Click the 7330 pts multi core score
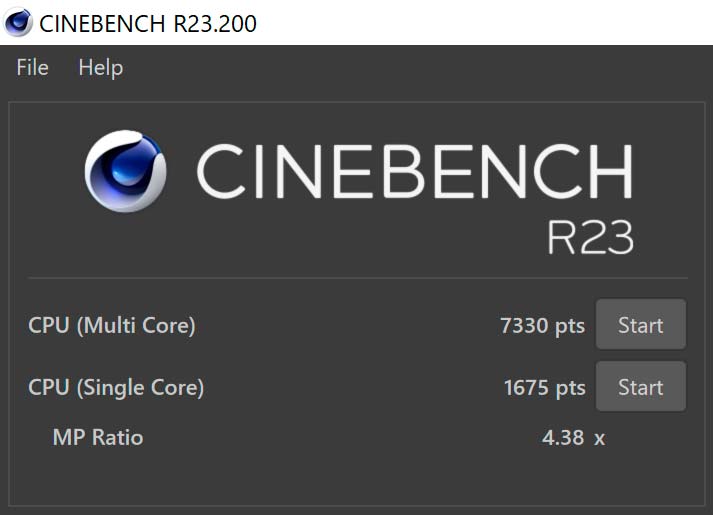This screenshot has width=713, height=515. click(x=542, y=325)
